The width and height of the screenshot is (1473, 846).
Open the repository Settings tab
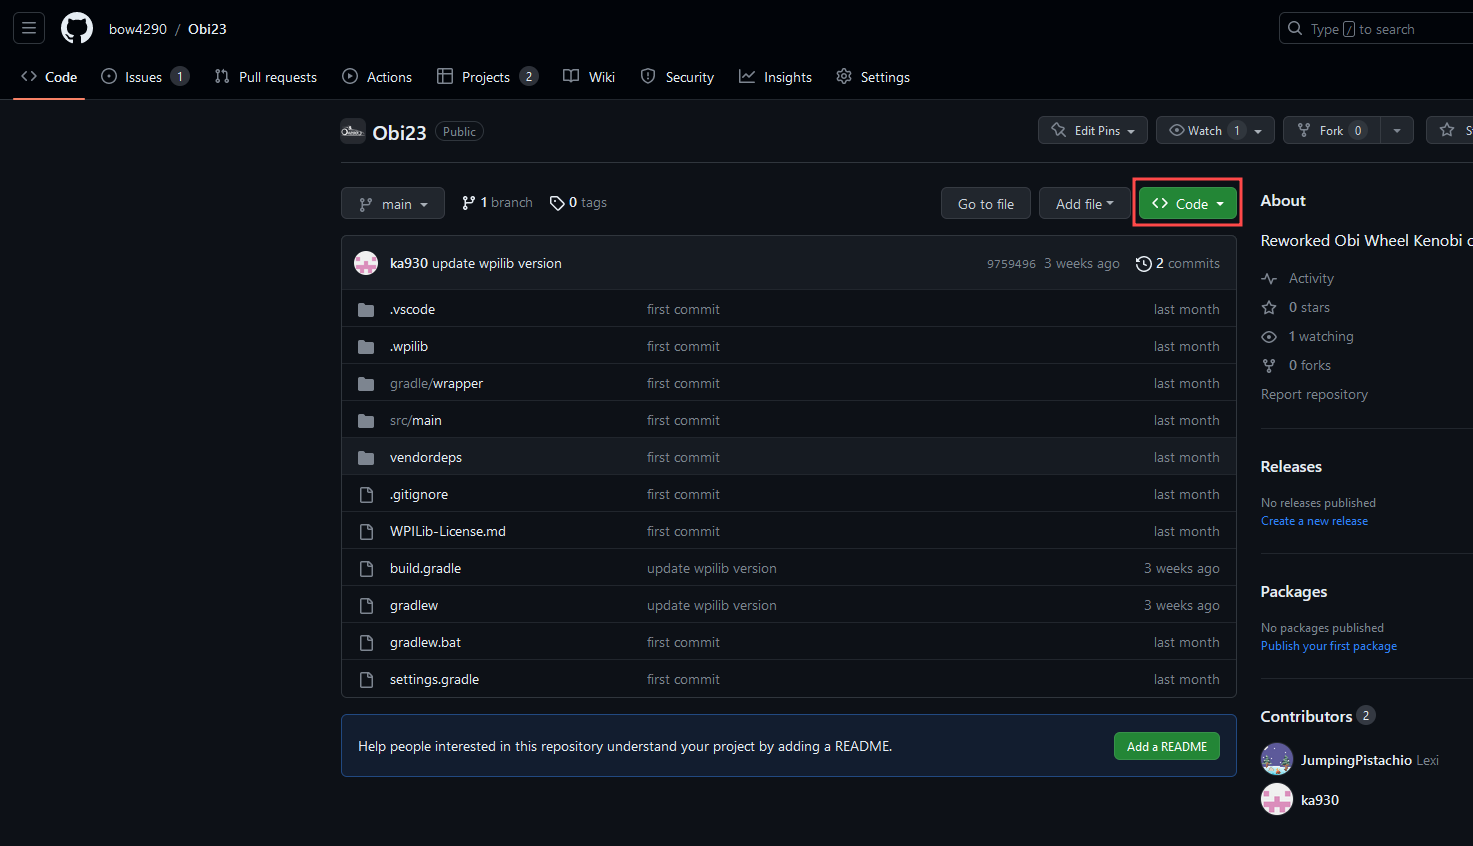click(873, 77)
